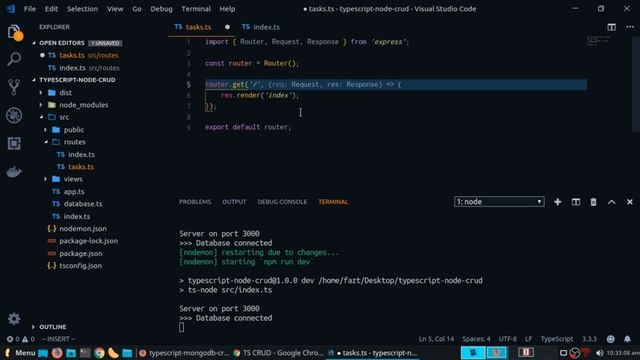Open package.json in the file tree
This screenshot has height=360, width=640.
tap(80, 253)
